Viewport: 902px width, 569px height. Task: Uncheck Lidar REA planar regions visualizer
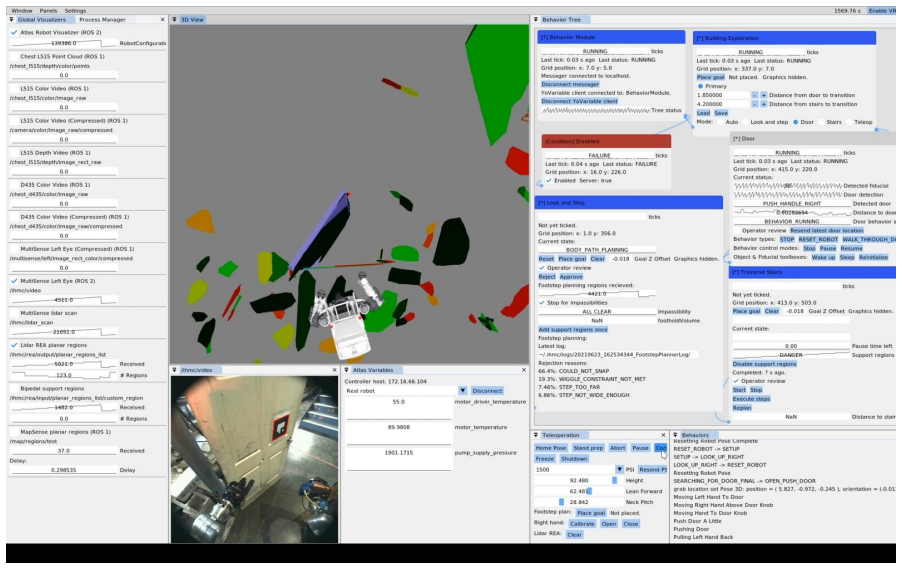pos(14,345)
